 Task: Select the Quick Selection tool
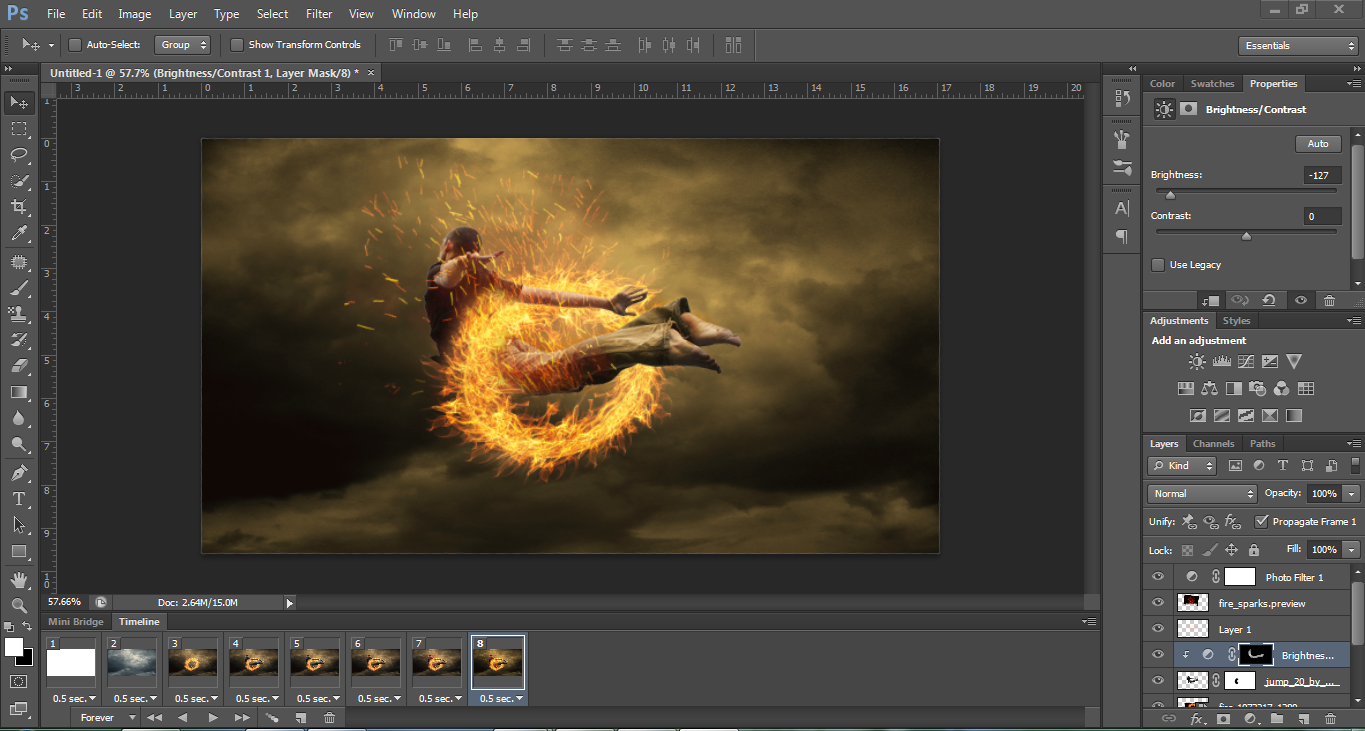pos(19,181)
